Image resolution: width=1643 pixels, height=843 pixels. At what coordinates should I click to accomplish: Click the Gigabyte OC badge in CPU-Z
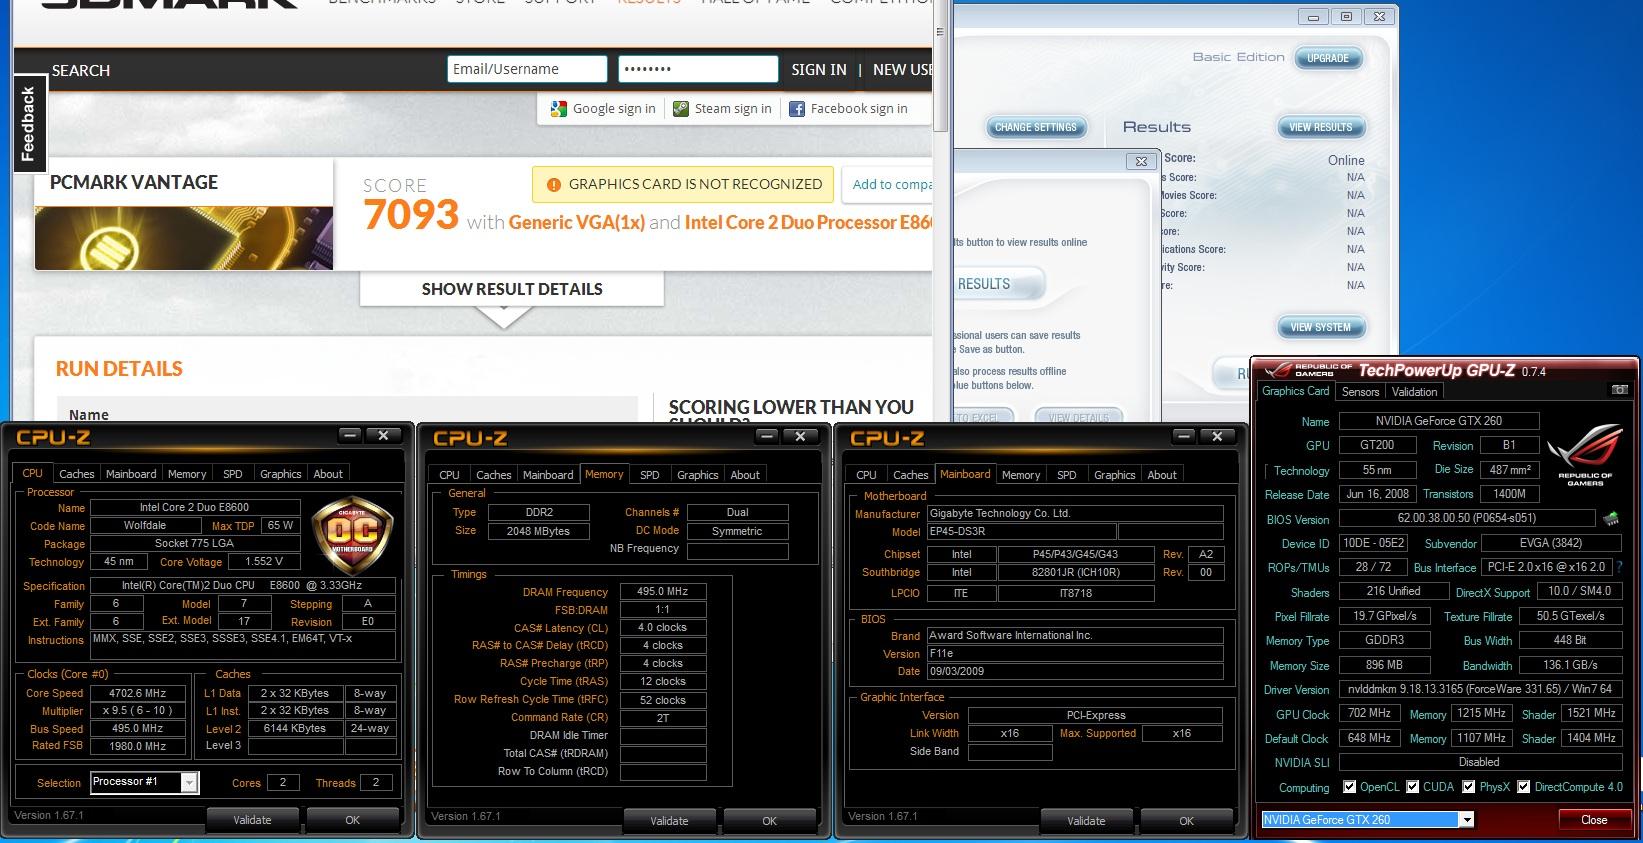point(352,537)
